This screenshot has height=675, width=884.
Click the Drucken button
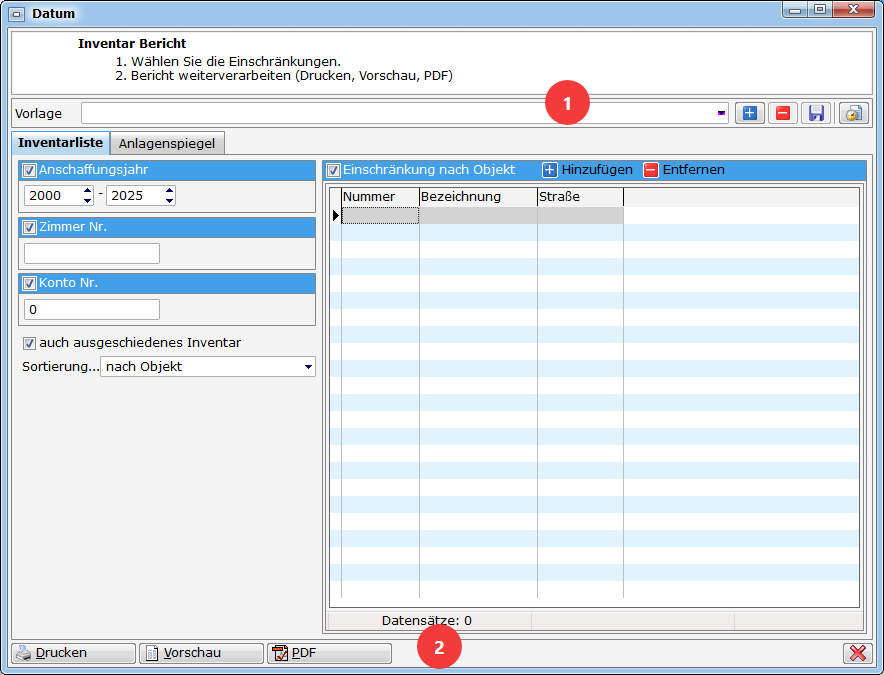73,653
